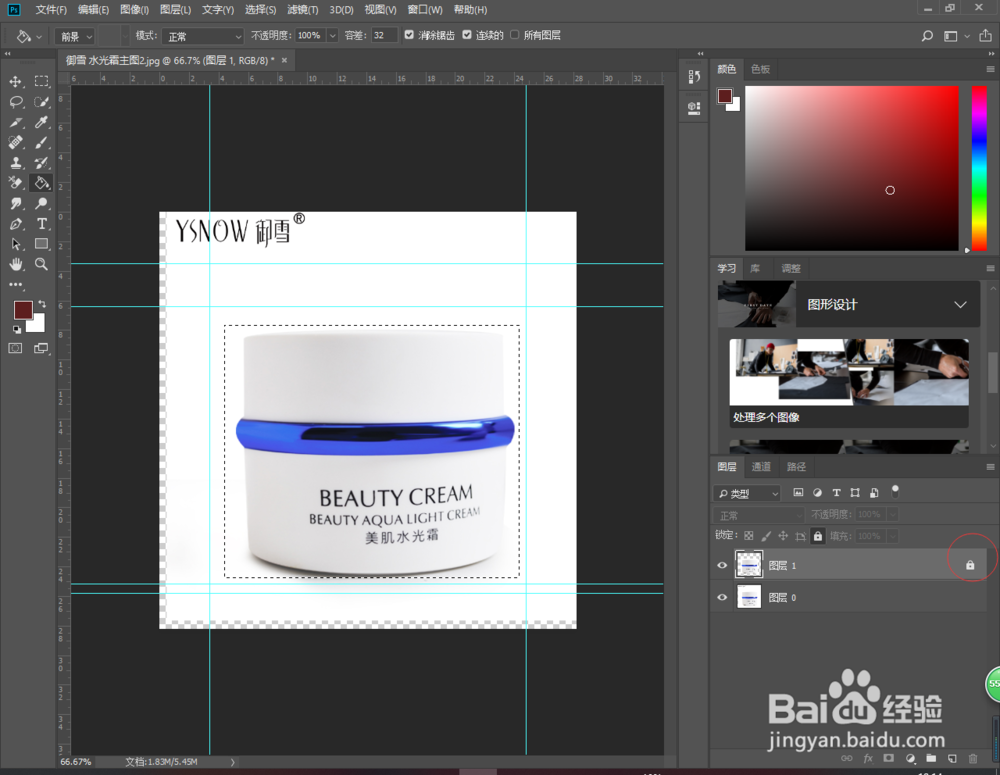This screenshot has width=1000, height=775.
Task: Open the 前景 fill source dropdown
Action: click(x=76, y=36)
